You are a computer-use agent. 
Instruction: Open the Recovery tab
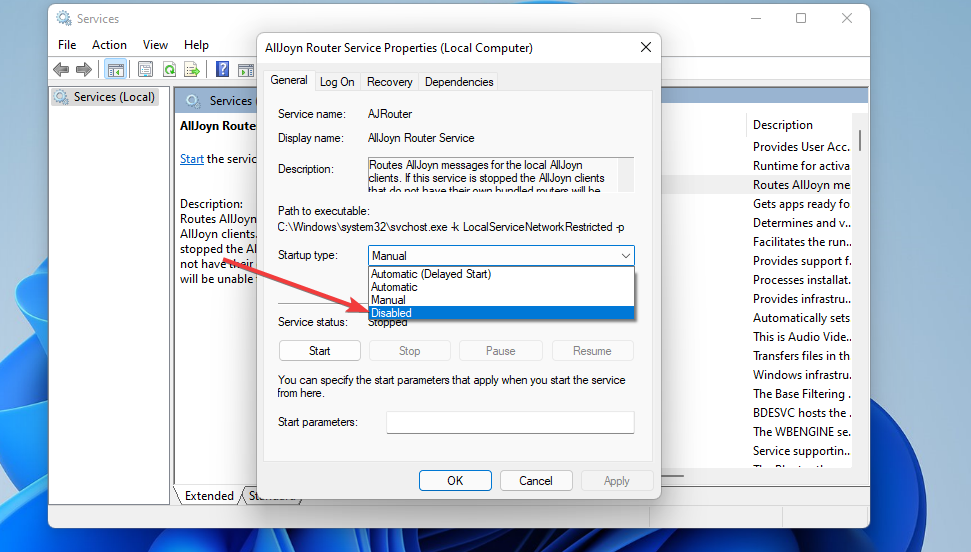390,82
